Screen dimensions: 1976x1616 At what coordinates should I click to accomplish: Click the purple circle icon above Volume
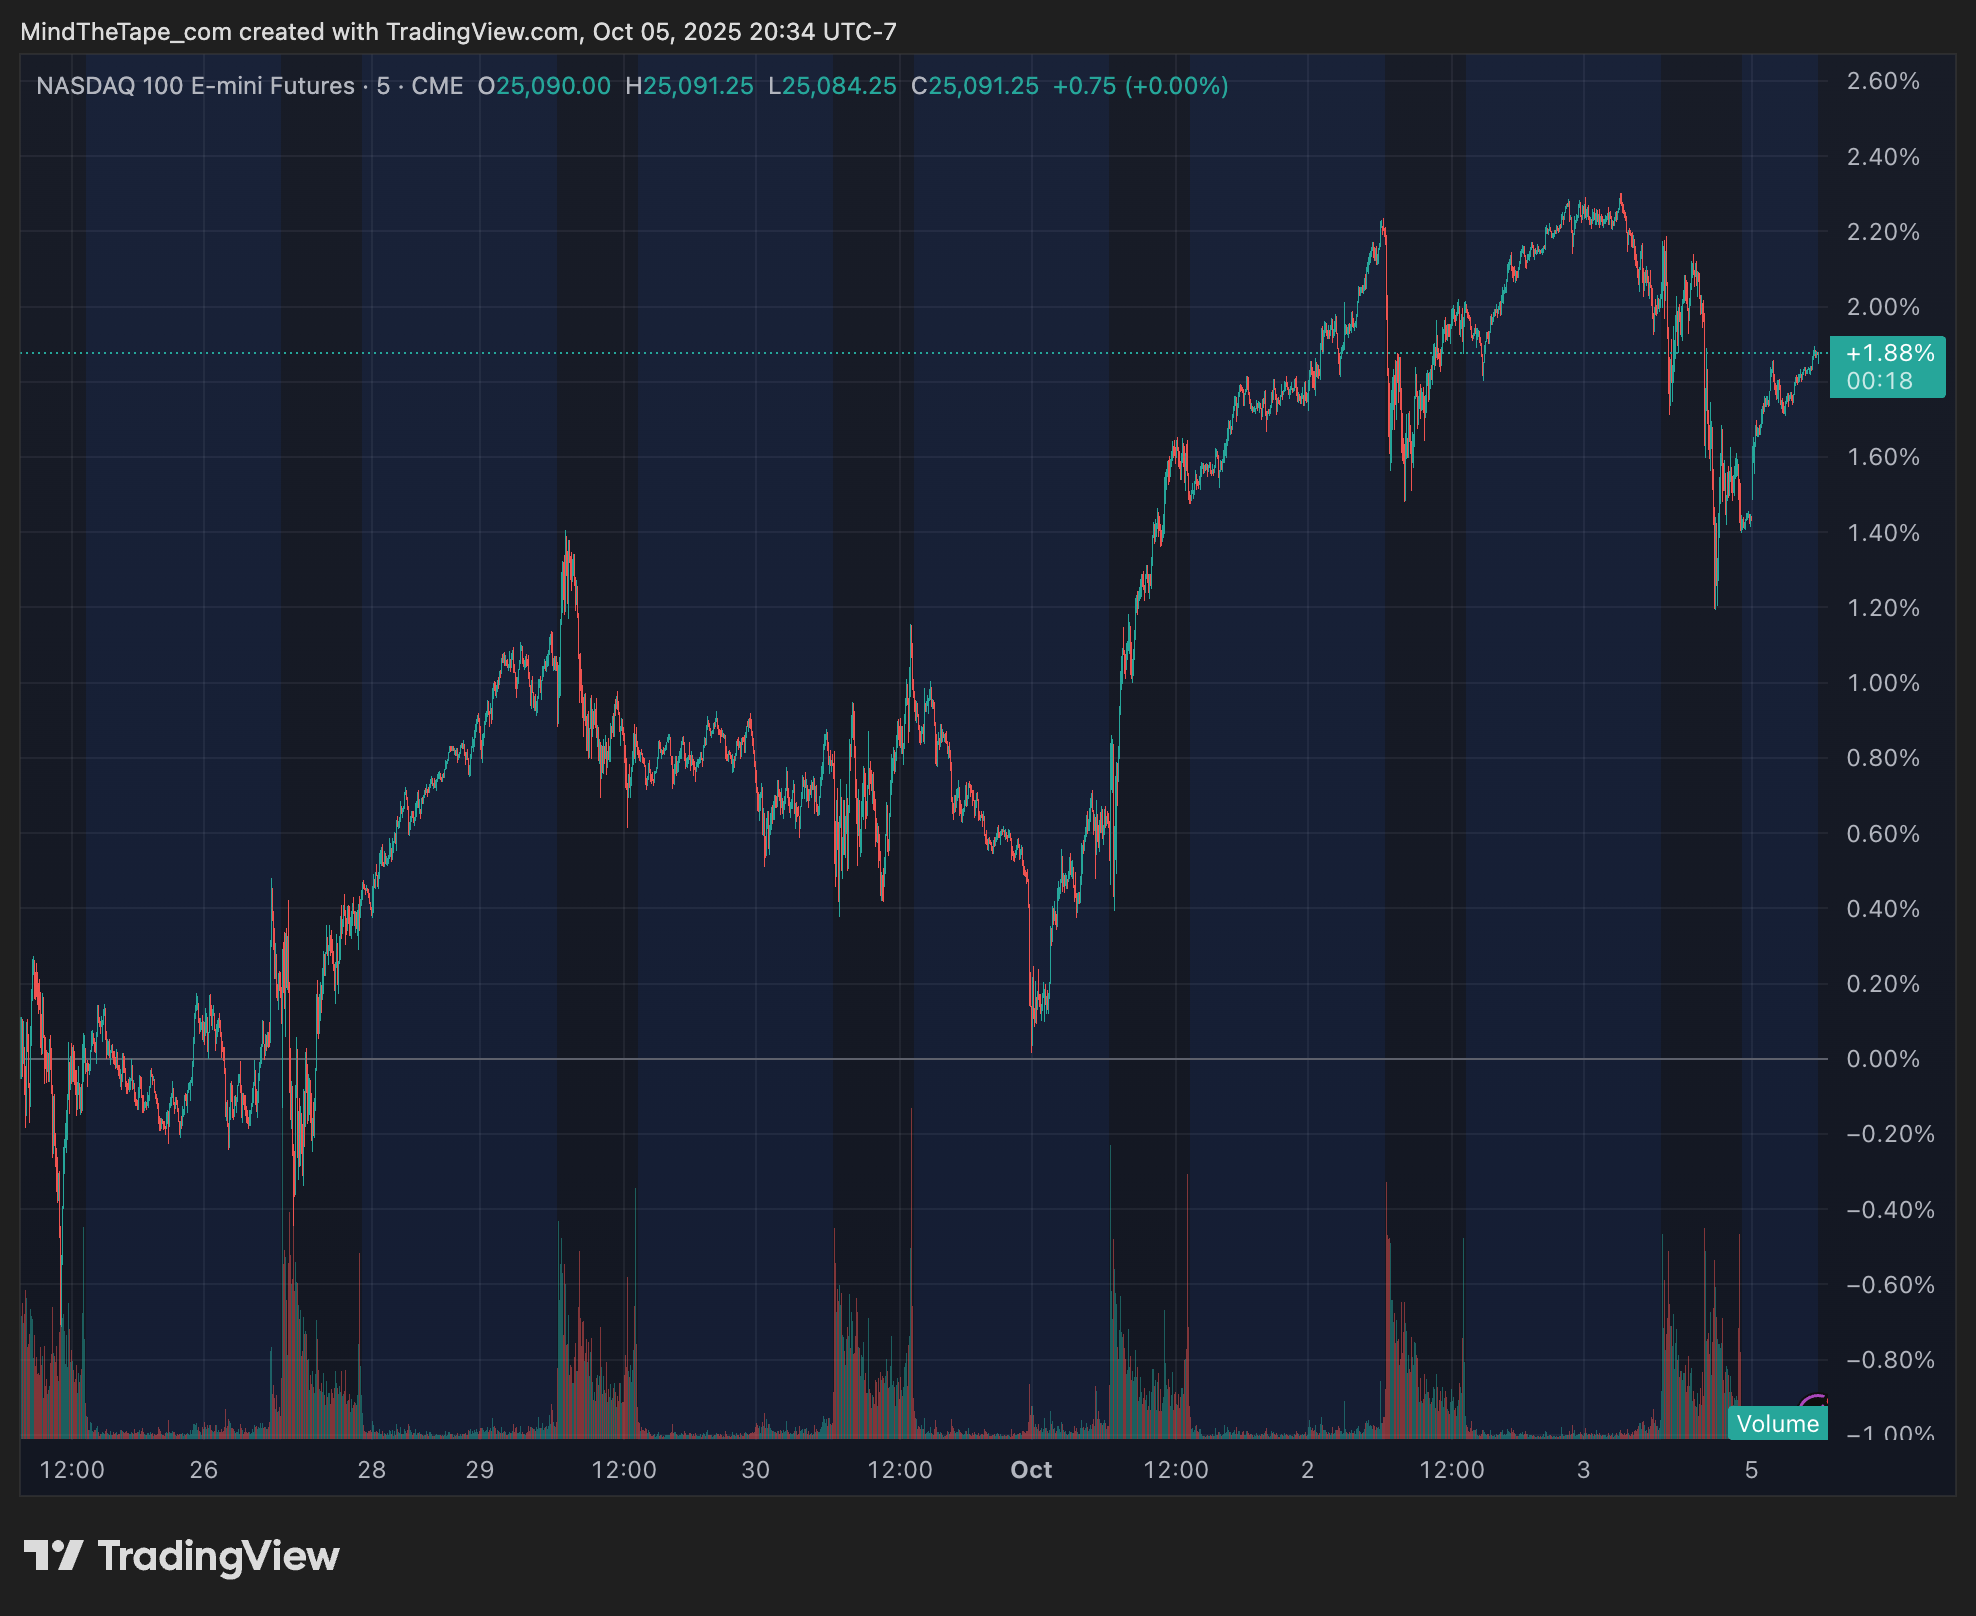point(1815,1402)
